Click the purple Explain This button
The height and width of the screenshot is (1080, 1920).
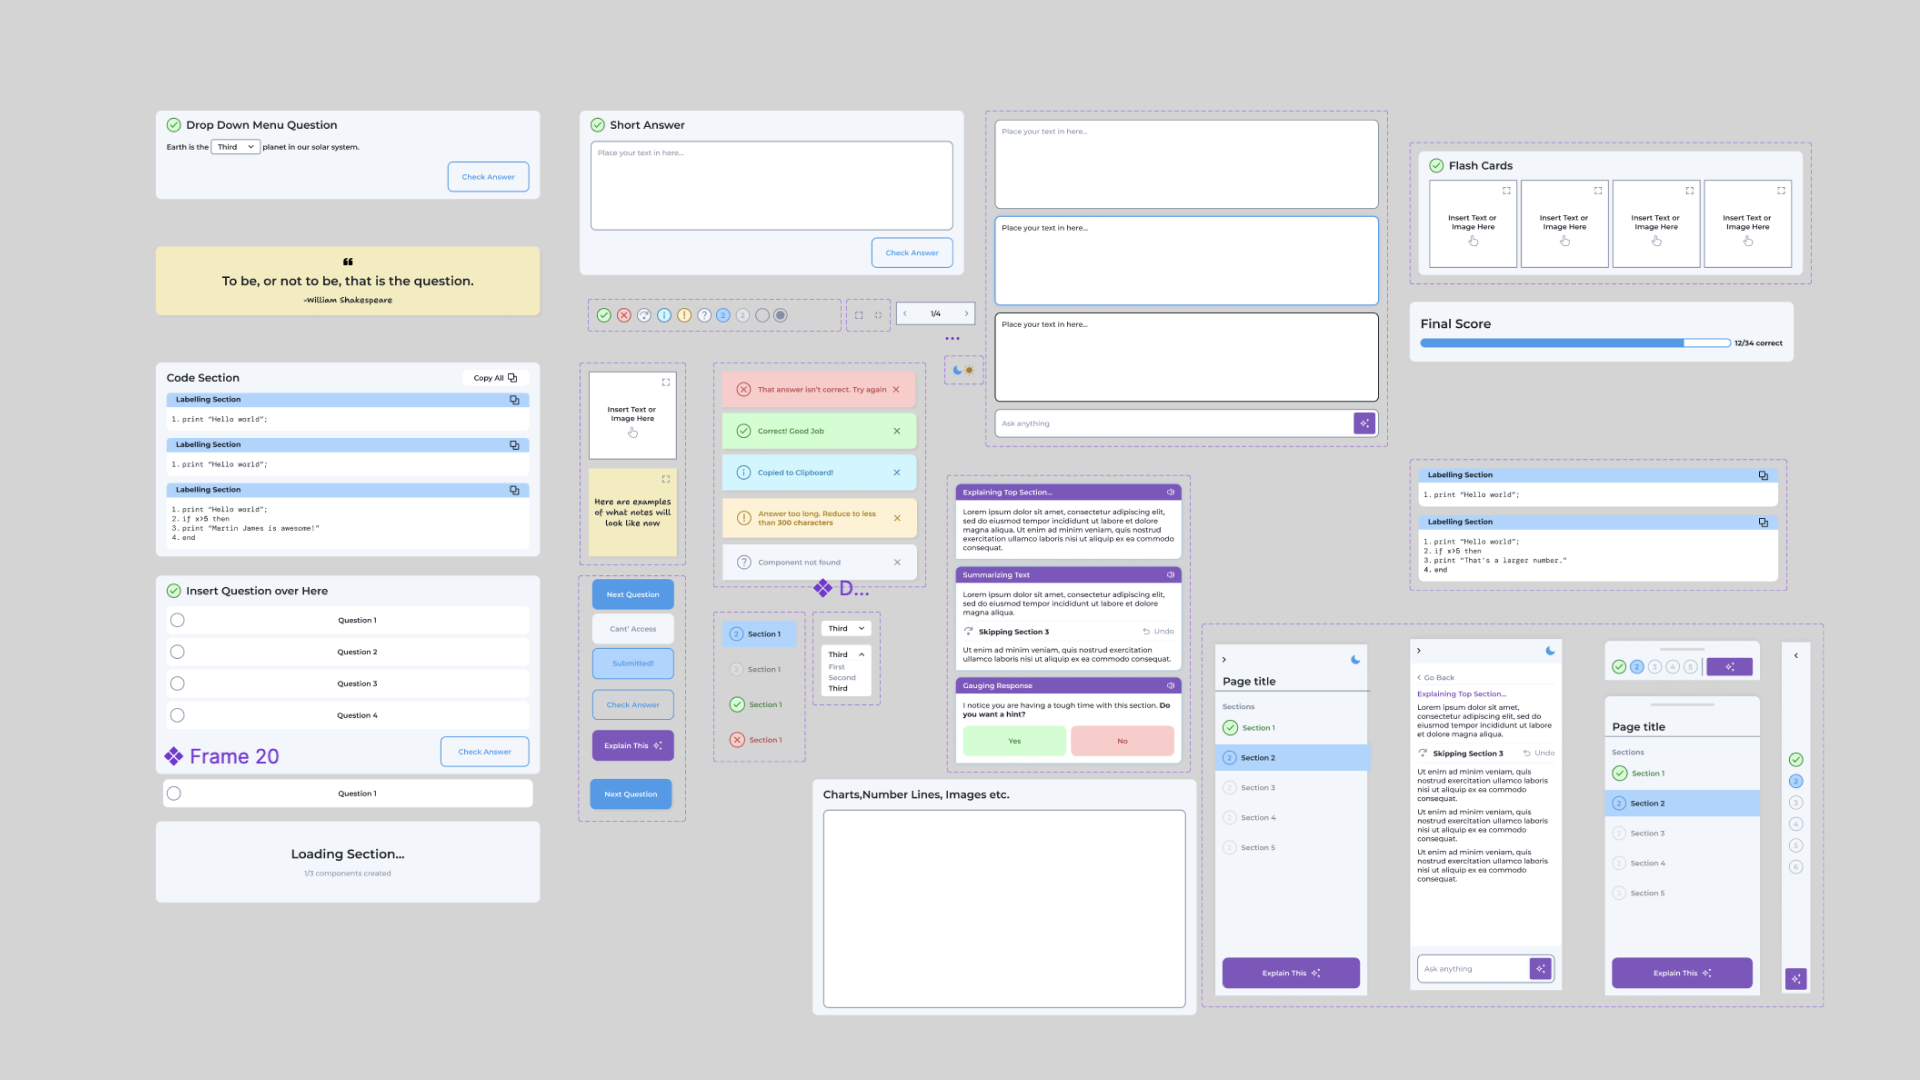pos(632,746)
